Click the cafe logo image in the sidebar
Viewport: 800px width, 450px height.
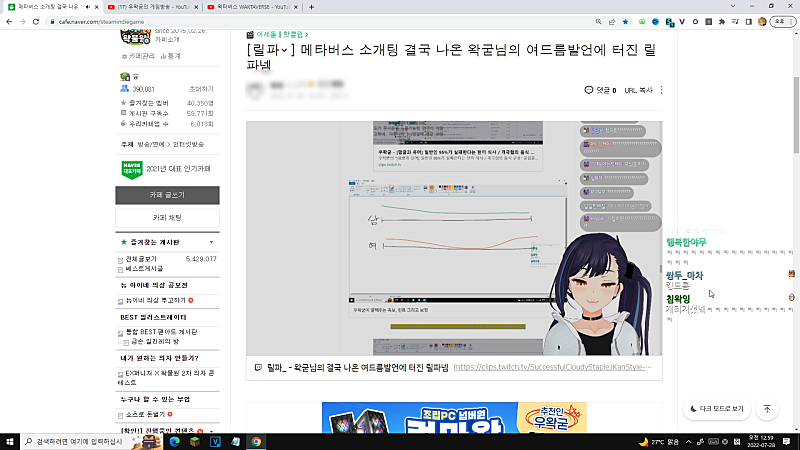click(135, 37)
